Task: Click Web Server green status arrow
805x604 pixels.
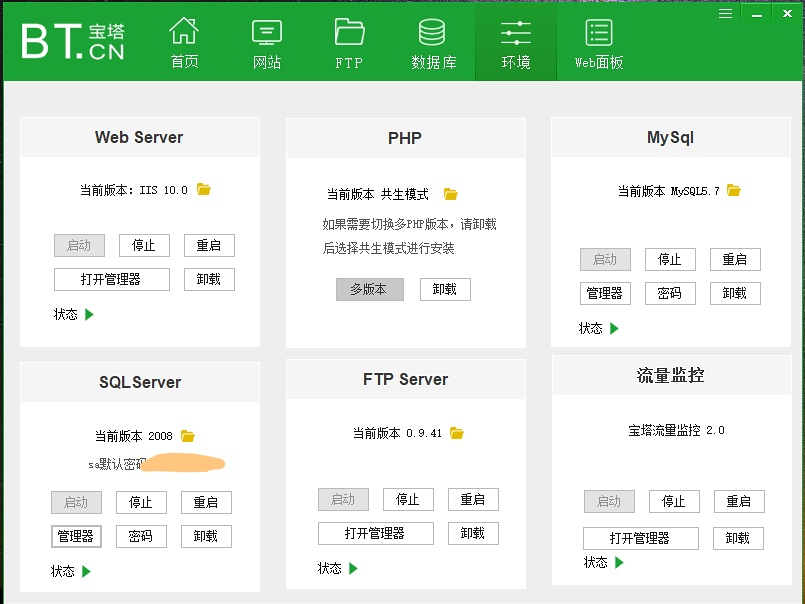Action: tap(89, 314)
